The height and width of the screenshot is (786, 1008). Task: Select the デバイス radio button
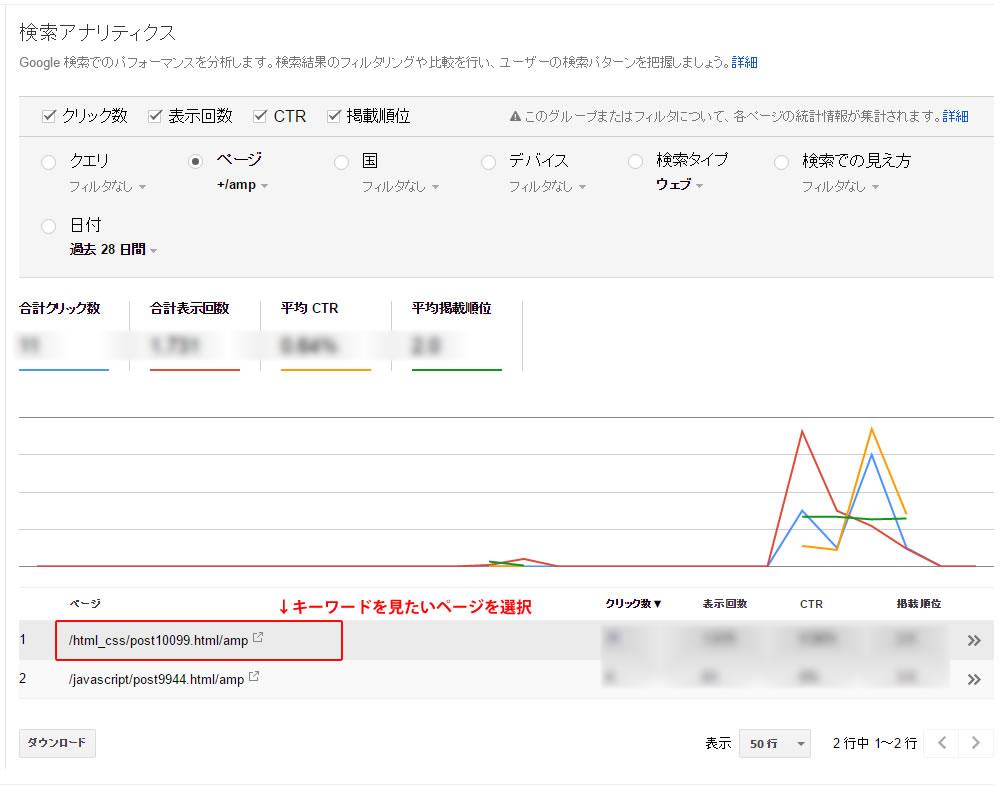pos(489,162)
